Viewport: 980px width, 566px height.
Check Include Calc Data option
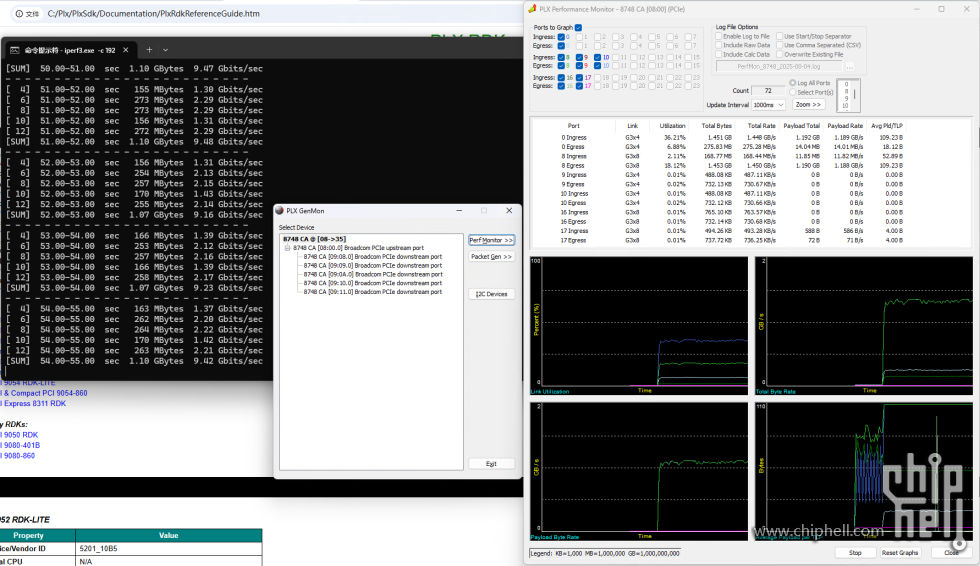tap(718, 54)
